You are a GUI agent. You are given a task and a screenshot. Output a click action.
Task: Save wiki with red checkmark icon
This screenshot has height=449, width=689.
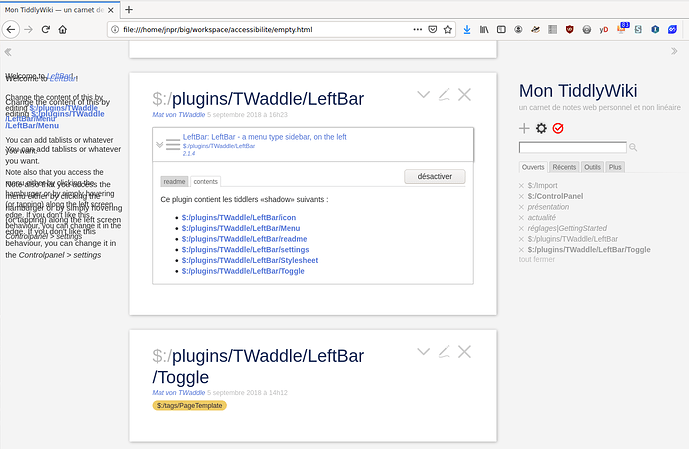tap(558, 128)
